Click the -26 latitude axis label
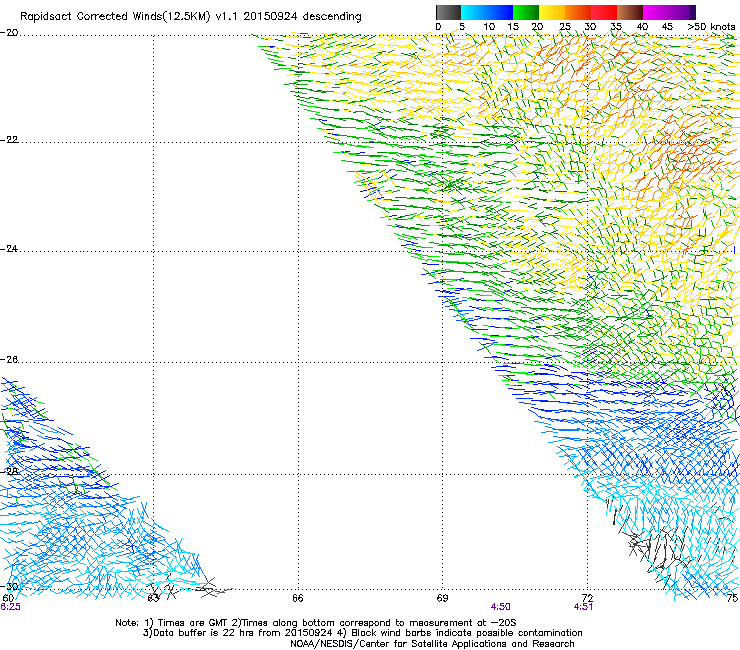 coord(9,360)
